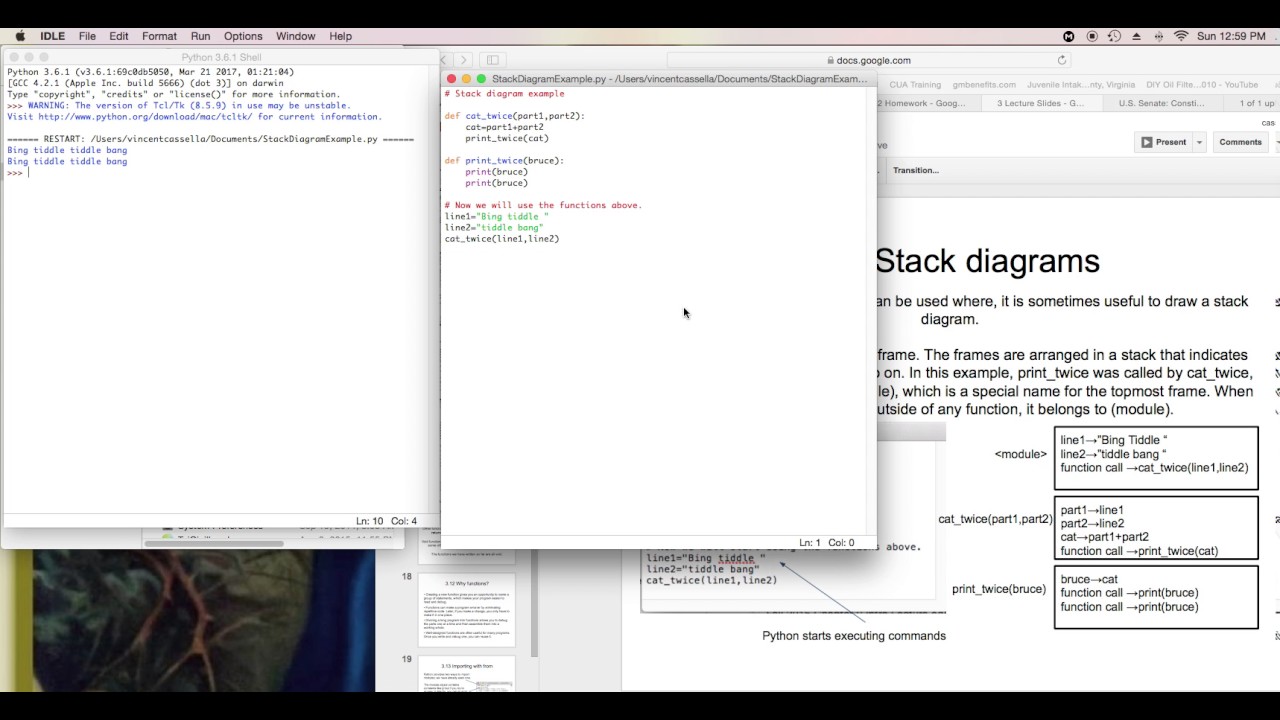Open the Present dropdown arrow
Screen dimensions: 1280x720
pos(1198,142)
